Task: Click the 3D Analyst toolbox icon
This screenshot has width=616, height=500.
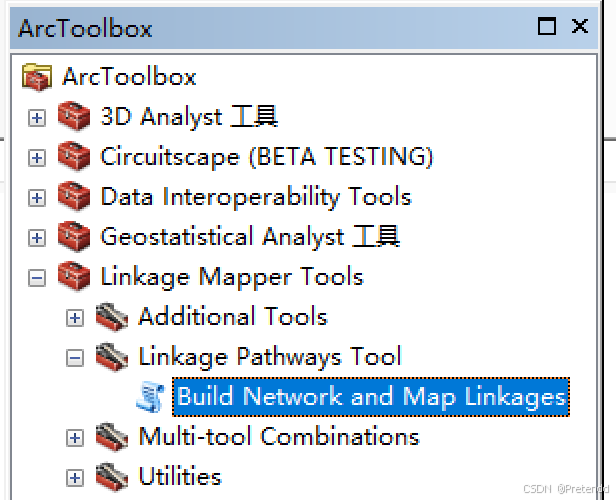Action: (x=74, y=116)
